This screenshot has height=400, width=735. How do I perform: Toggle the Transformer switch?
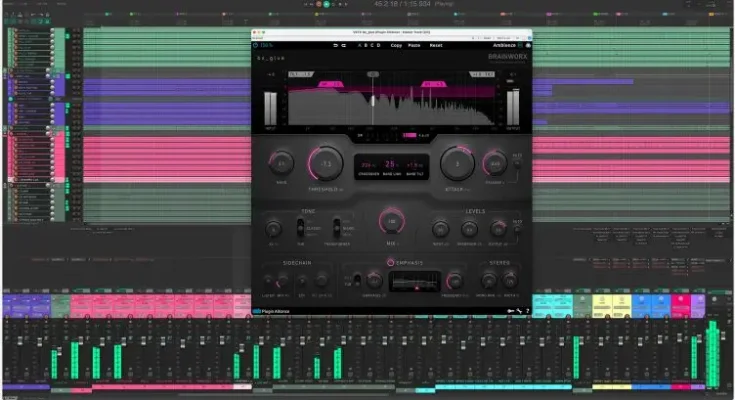tap(337, 228)
